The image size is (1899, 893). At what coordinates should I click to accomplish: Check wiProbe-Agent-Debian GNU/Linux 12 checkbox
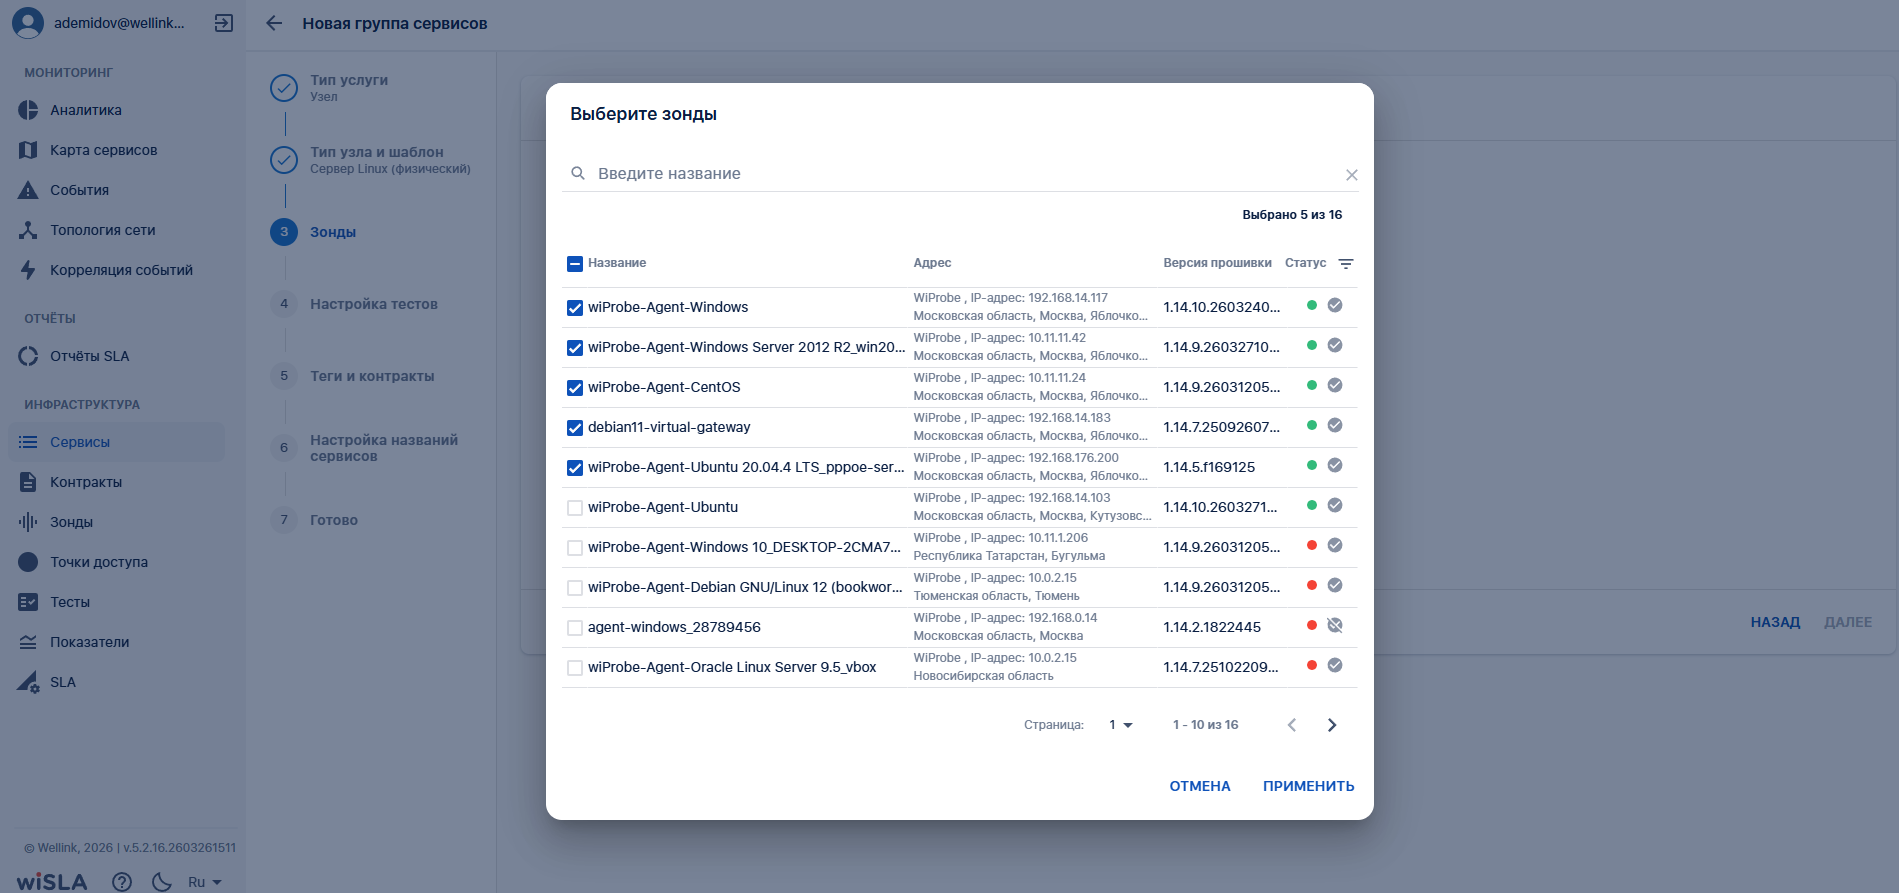(575, 588)
